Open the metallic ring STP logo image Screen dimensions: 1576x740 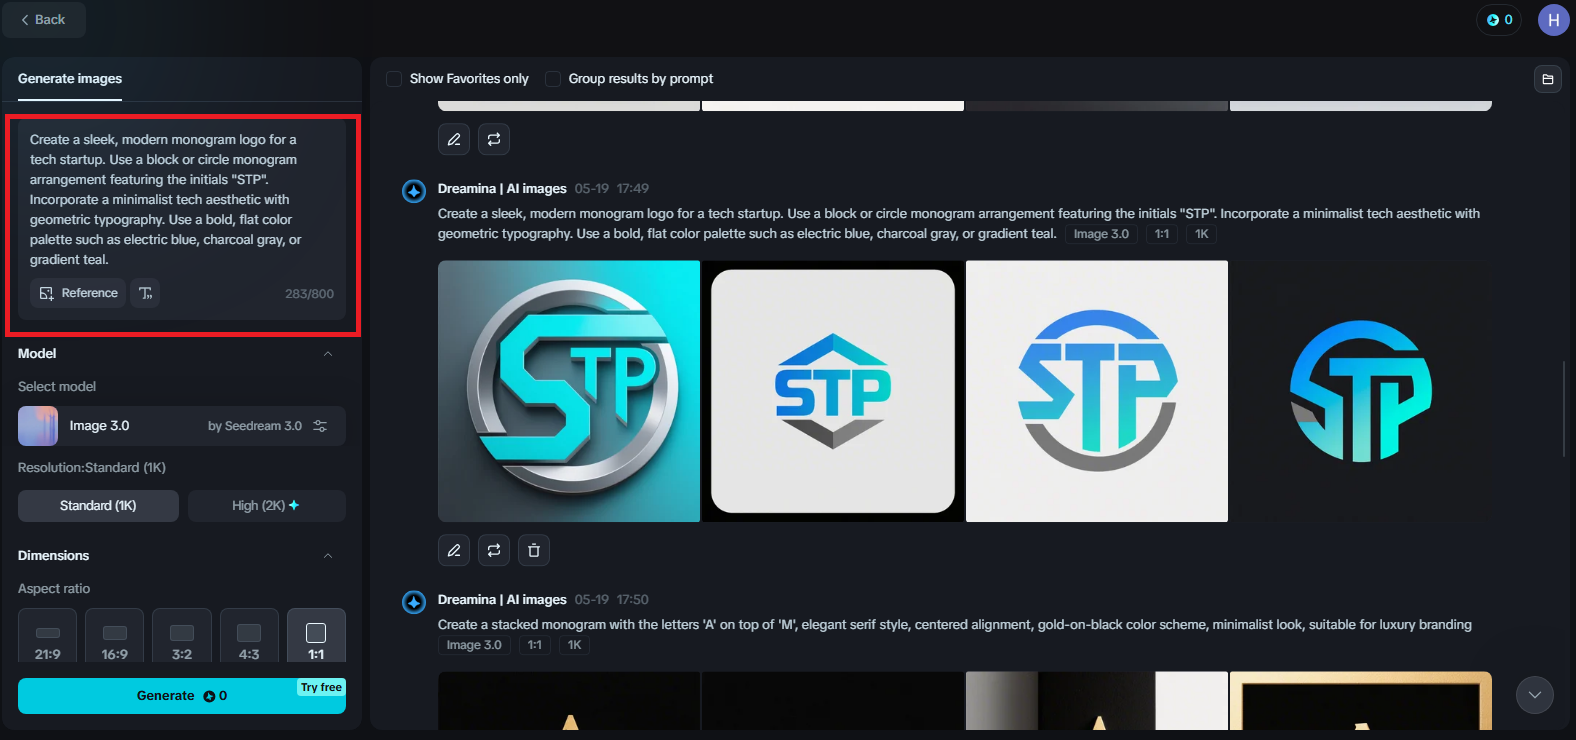point(569,391)
